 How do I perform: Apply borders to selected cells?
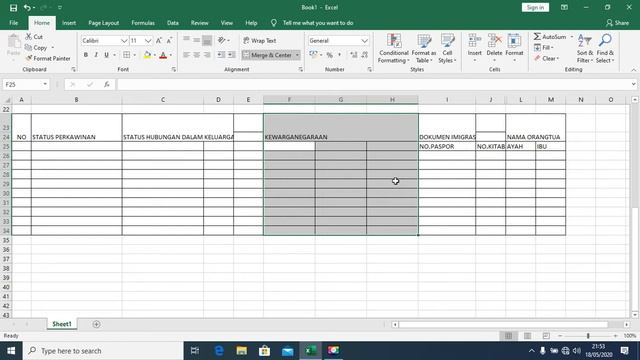coord(127,55)
